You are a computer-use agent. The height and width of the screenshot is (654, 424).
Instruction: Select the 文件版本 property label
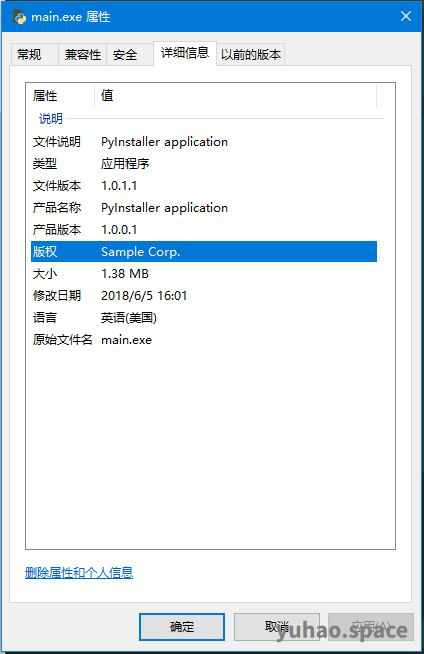tap(57, 186)
